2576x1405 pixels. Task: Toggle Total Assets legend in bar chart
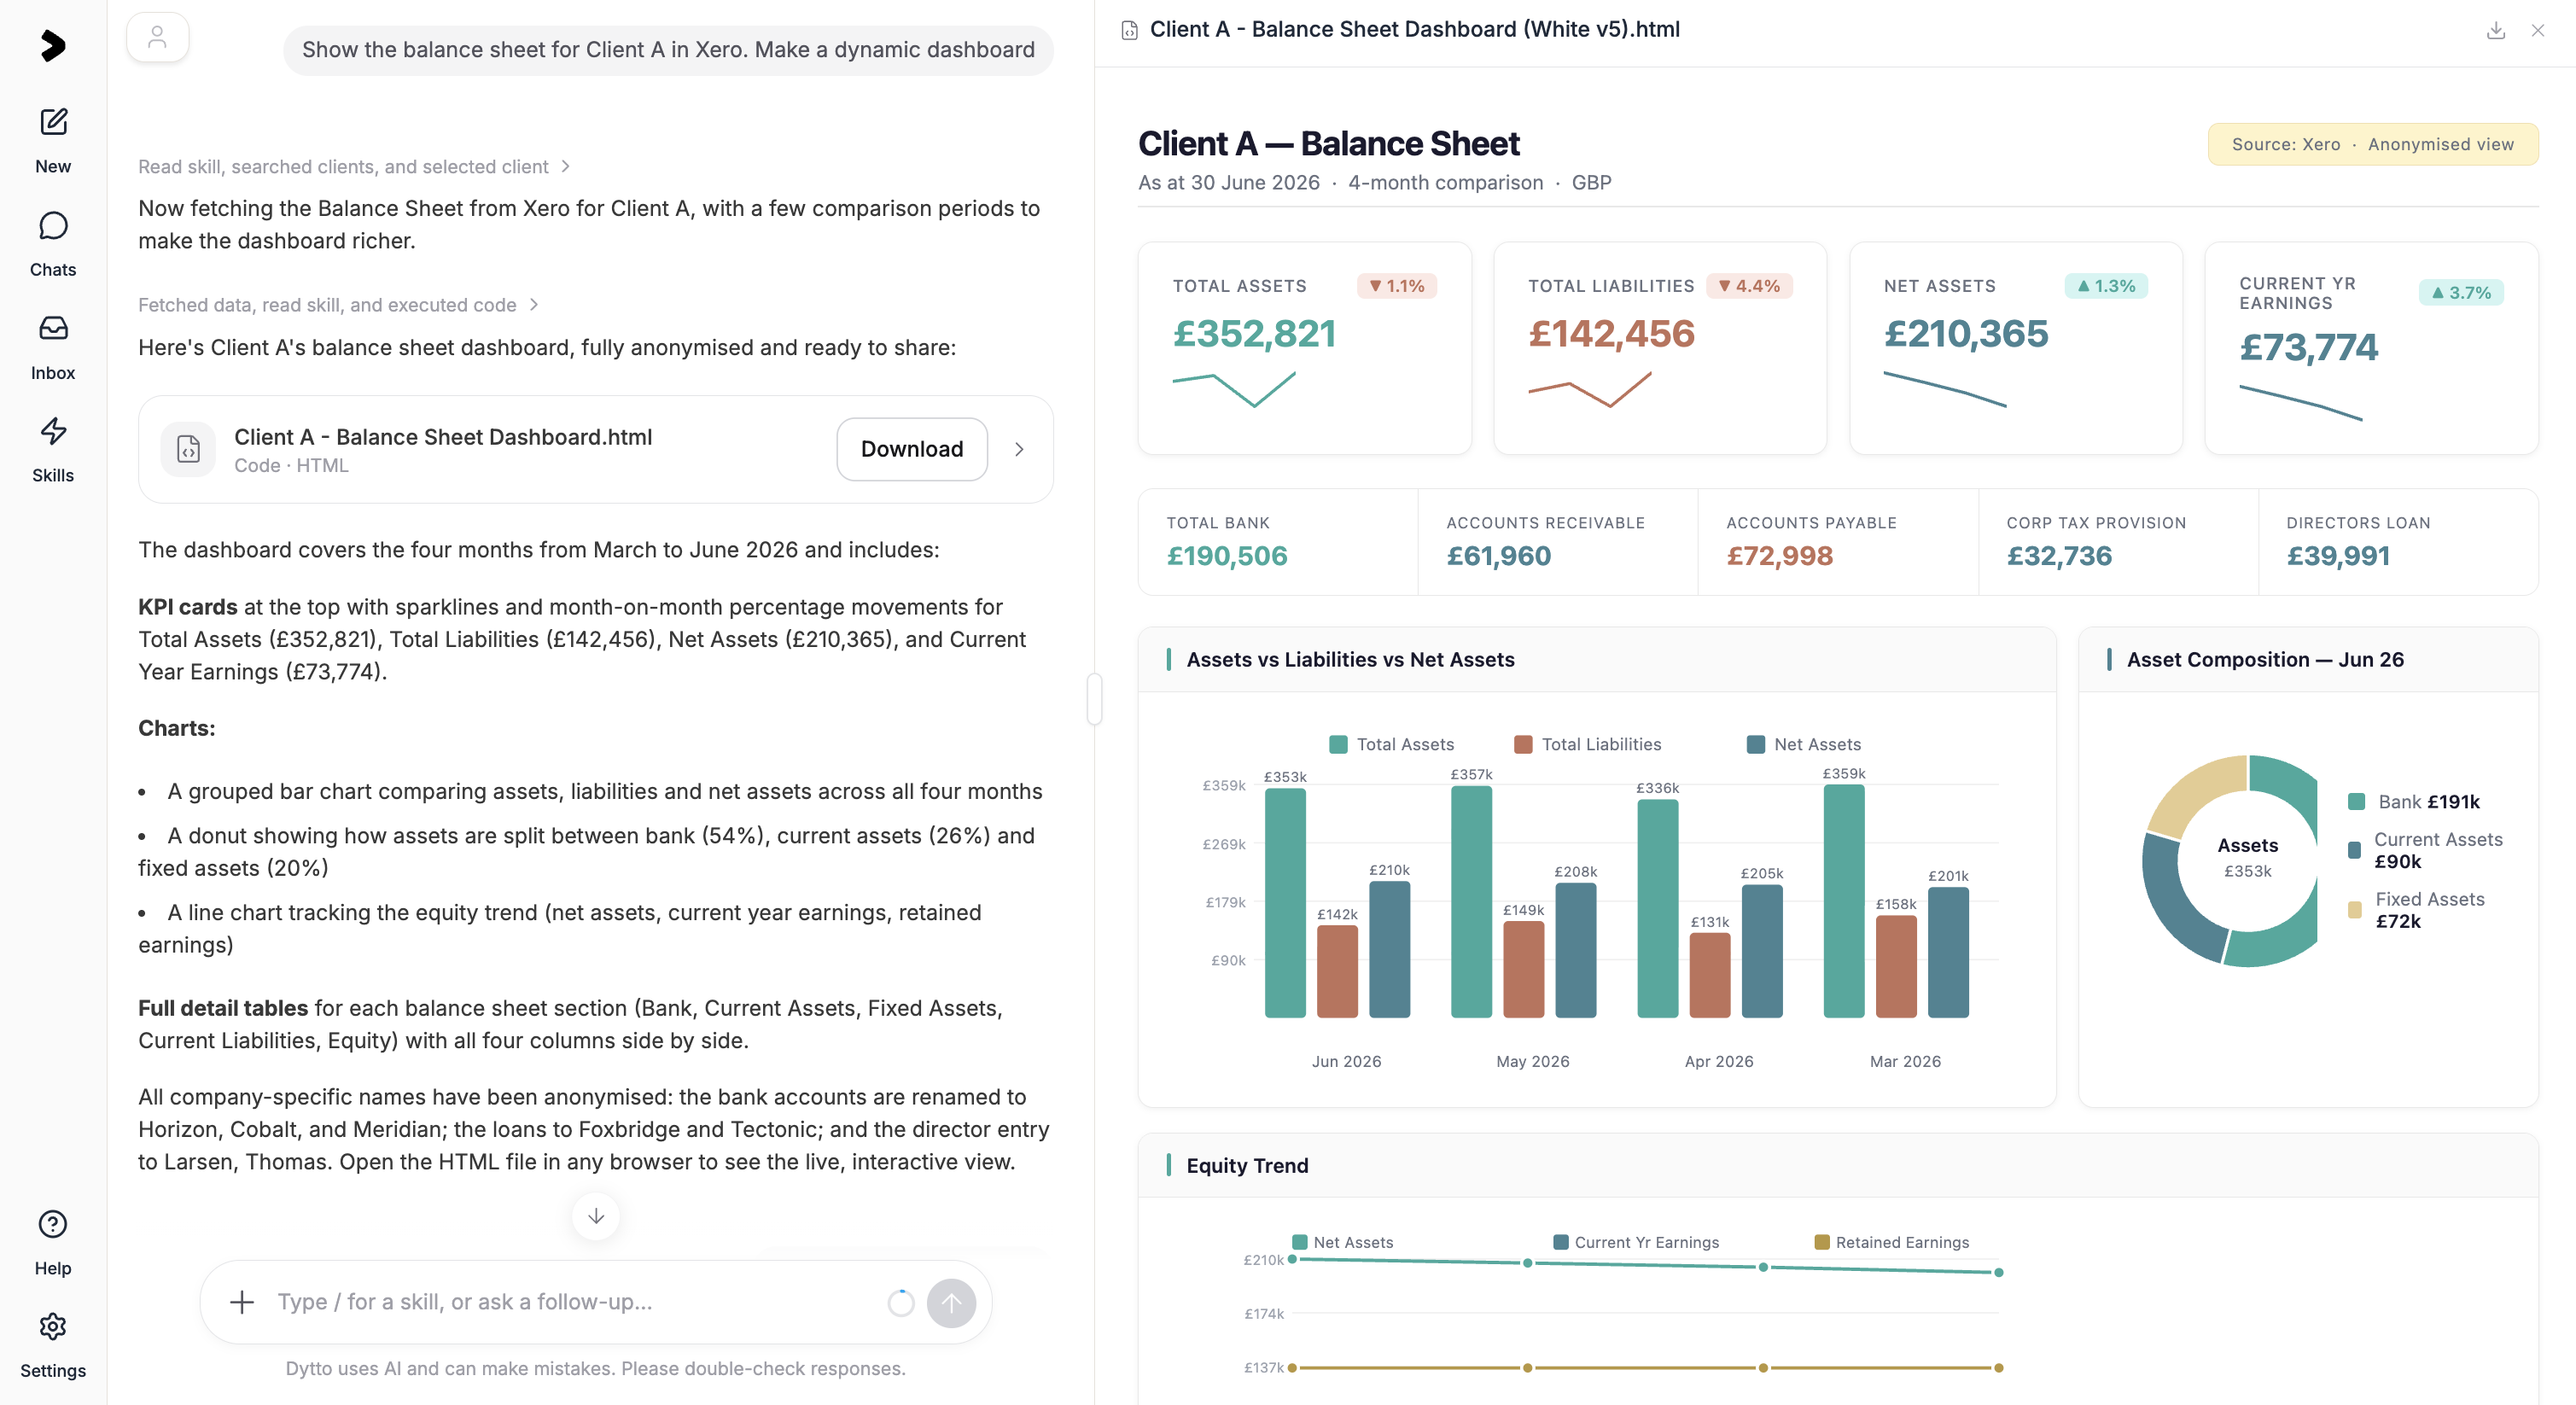tap(1391, 744)
